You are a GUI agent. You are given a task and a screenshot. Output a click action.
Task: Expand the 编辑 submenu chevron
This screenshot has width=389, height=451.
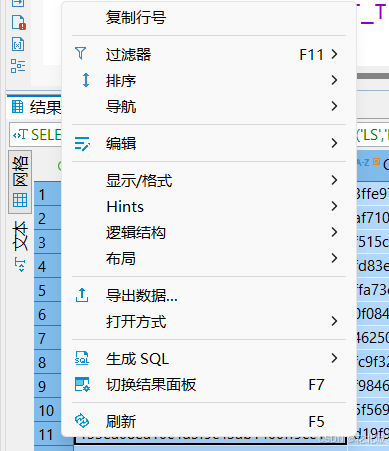pyautogui.click(x=334, y=143)
